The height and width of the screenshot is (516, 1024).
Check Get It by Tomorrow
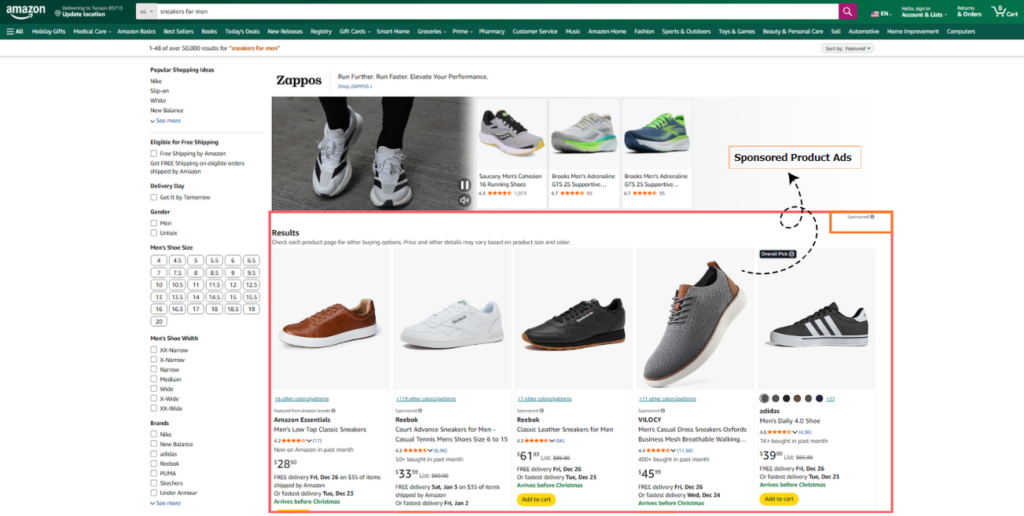pos(154,197)
